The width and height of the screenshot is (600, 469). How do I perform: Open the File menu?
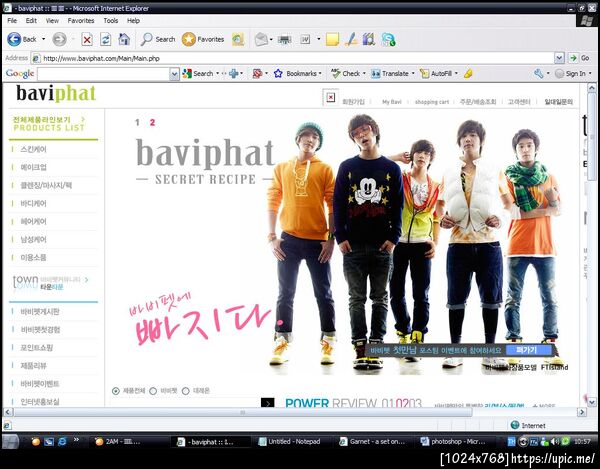tap(12, 21)
